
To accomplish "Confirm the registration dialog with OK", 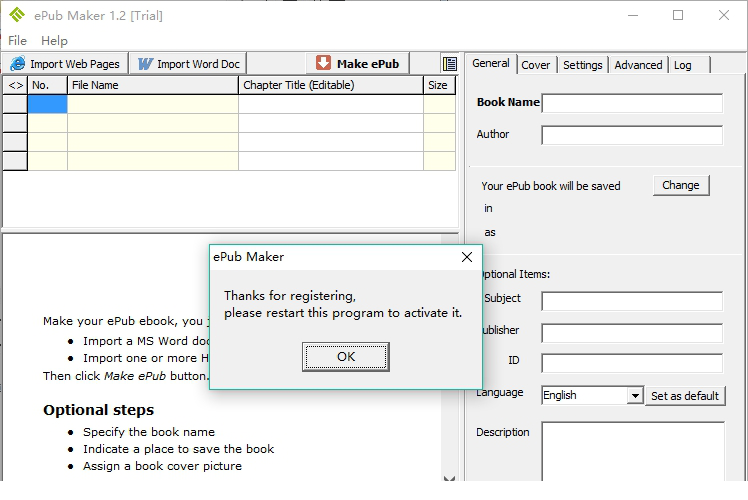I will tap(346, 356).
